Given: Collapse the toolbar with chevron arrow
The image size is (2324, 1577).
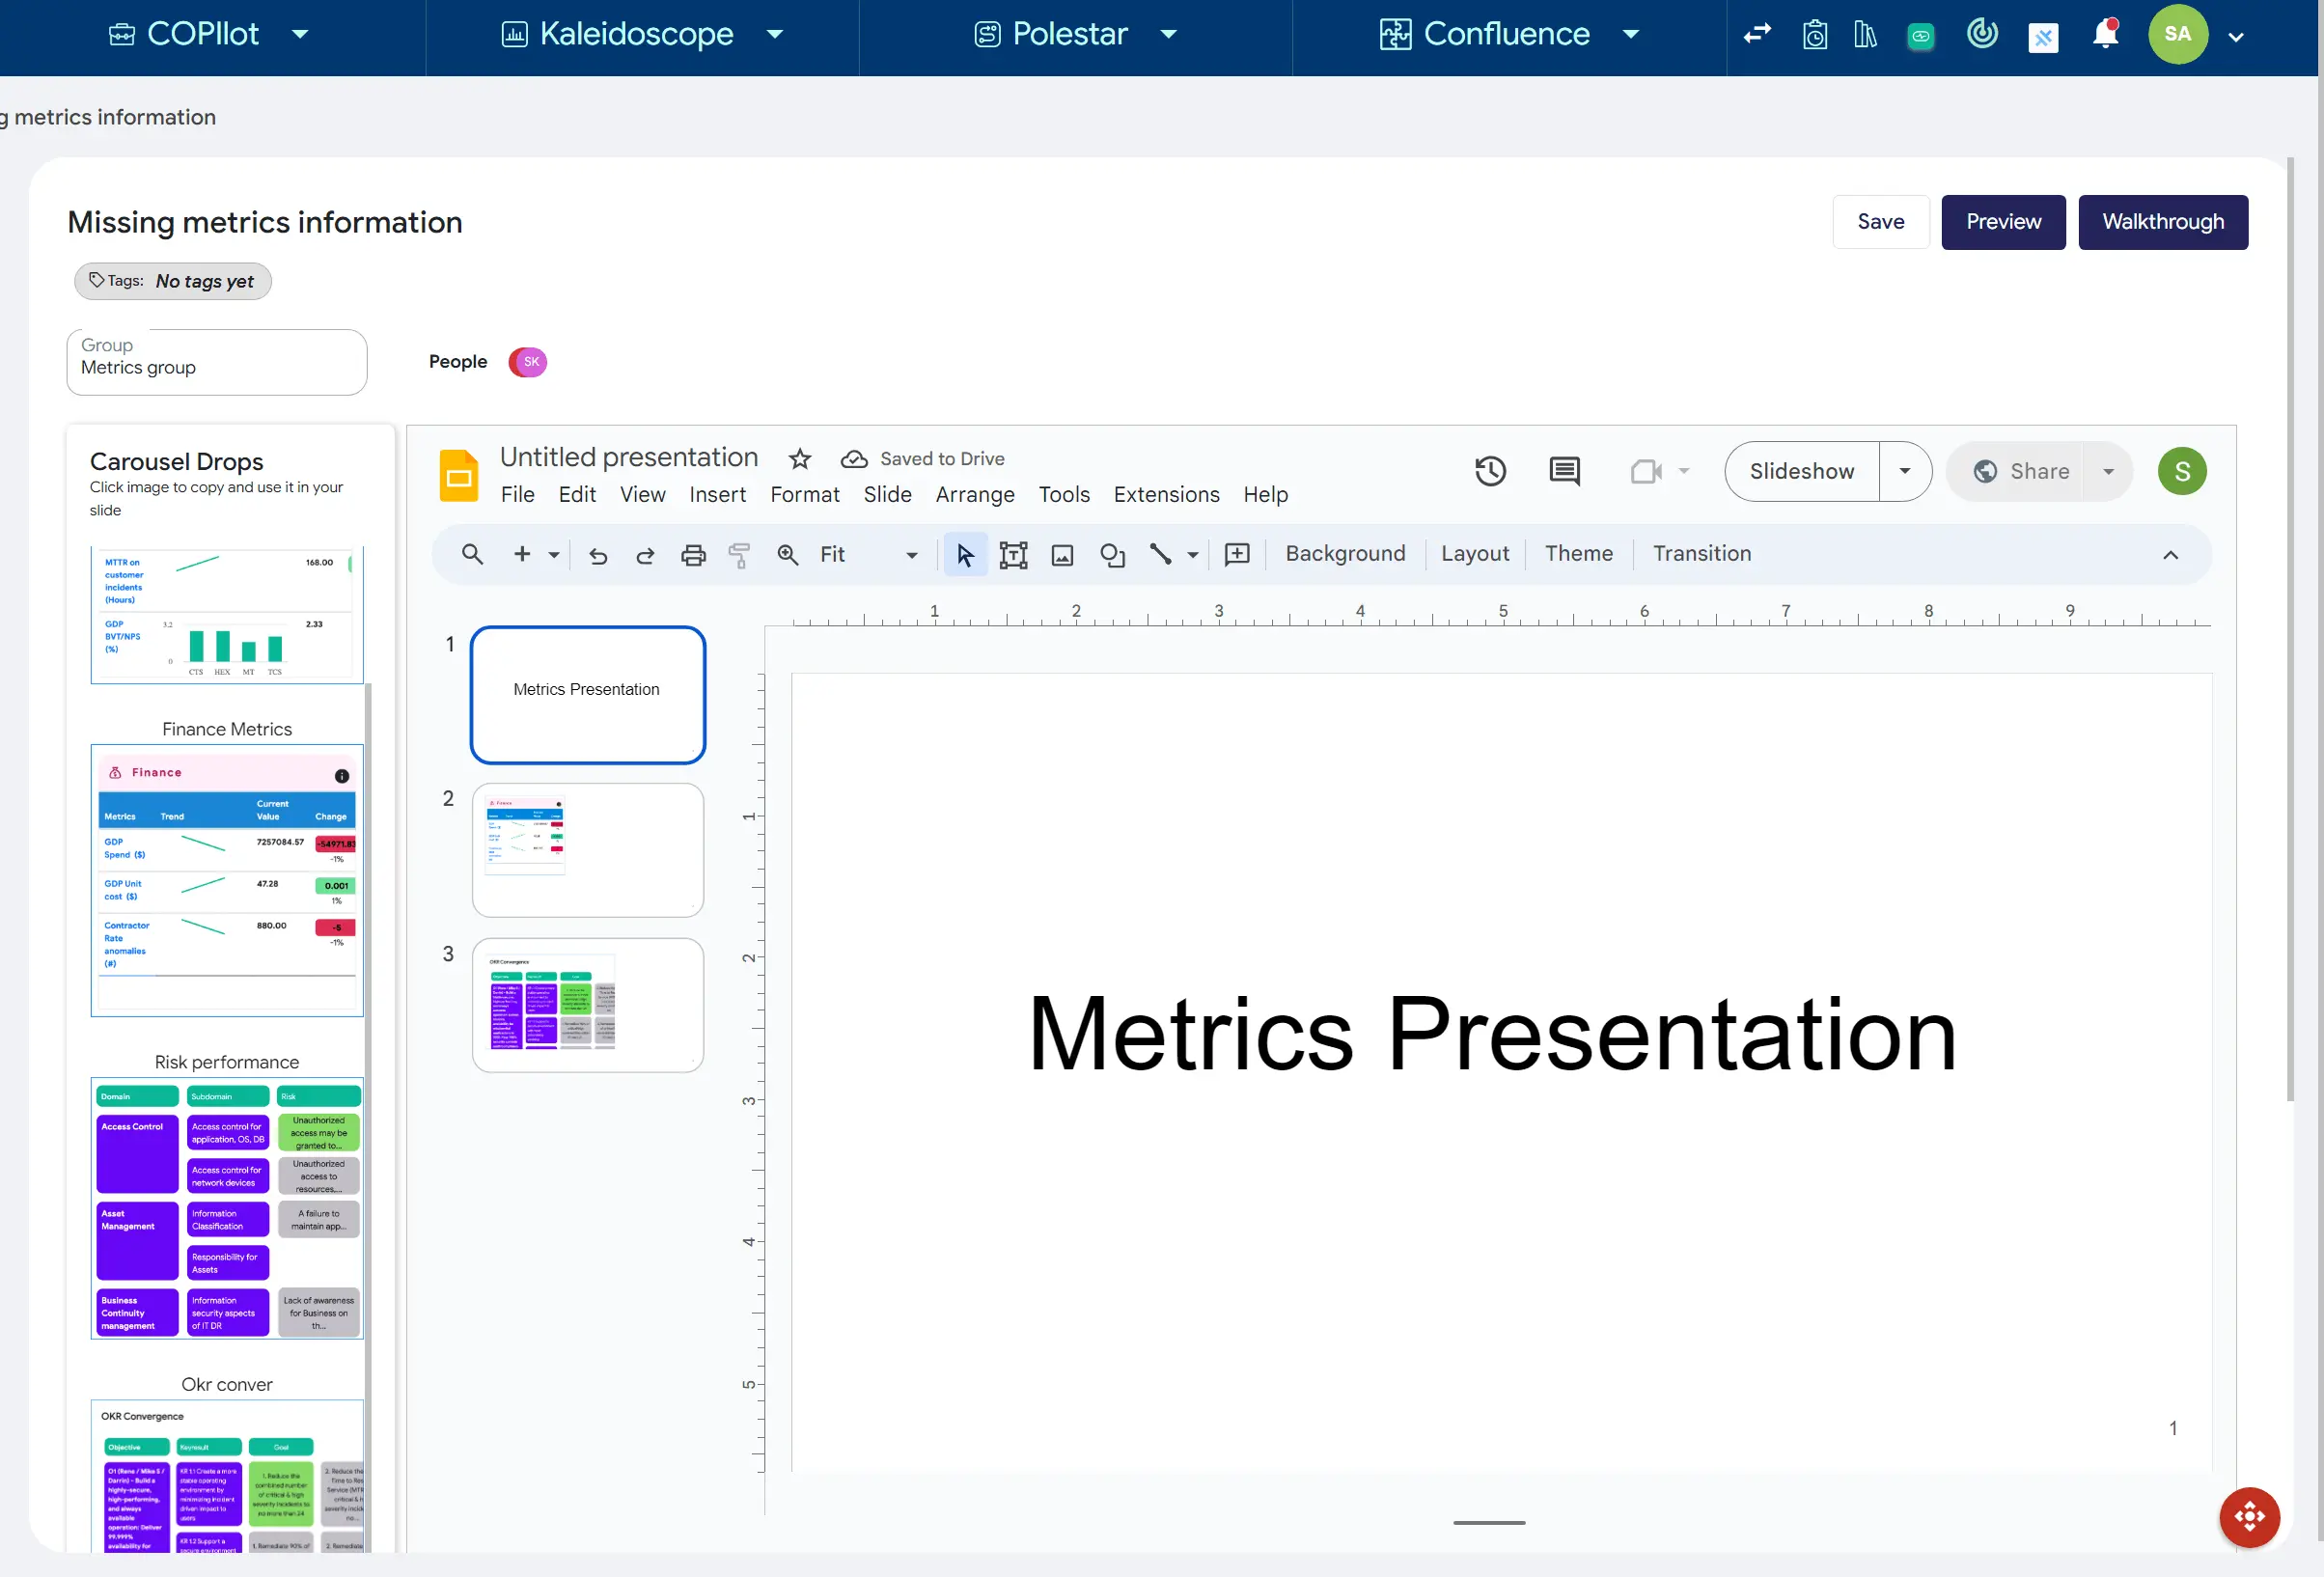Looking at the screenshot, I should click(x=2170, y=555).
